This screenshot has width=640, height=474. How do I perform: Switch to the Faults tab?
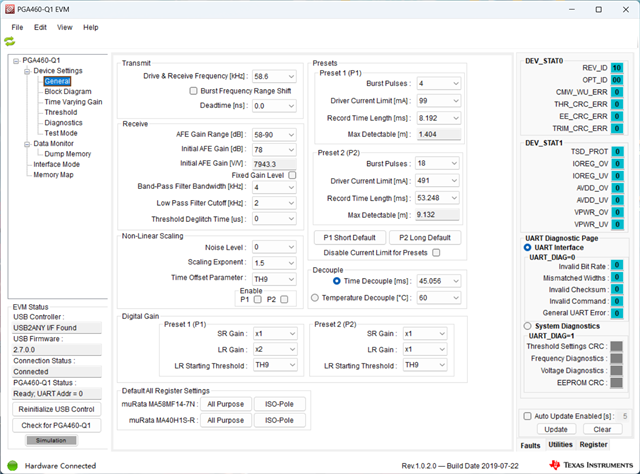click(531, 445)
